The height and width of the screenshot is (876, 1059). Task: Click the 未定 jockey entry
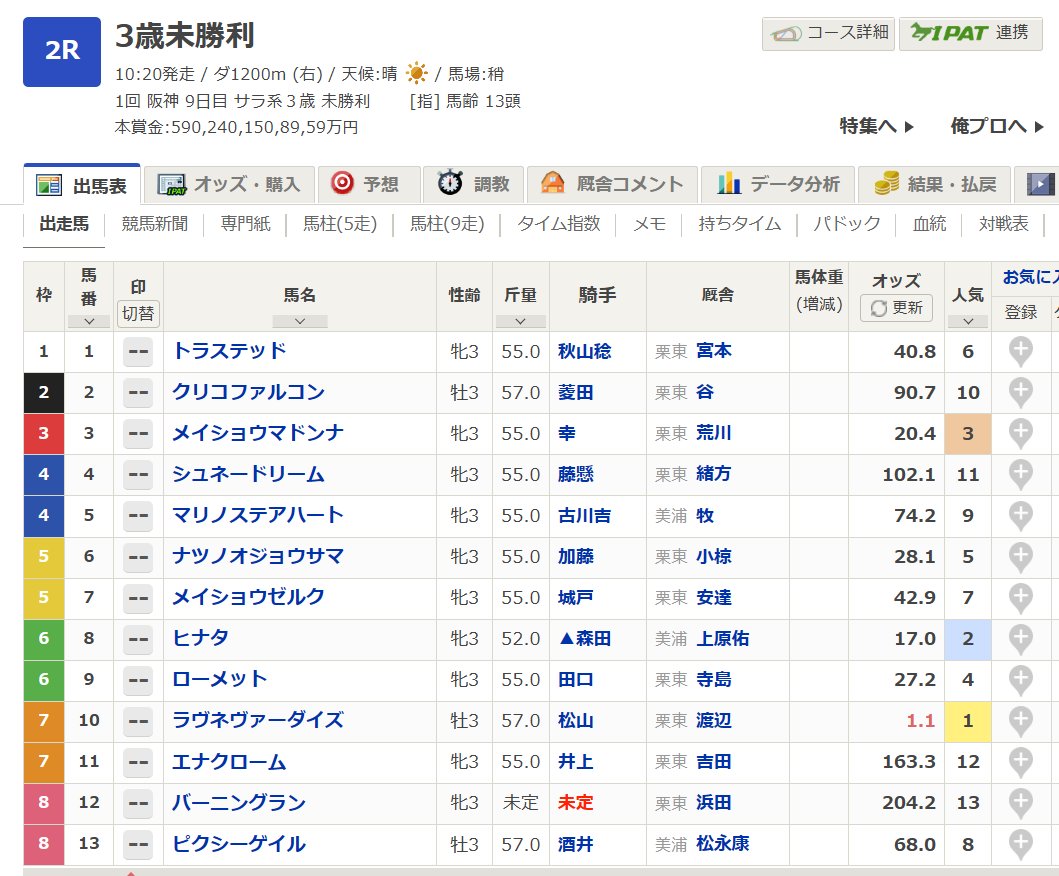click(575, 802)
